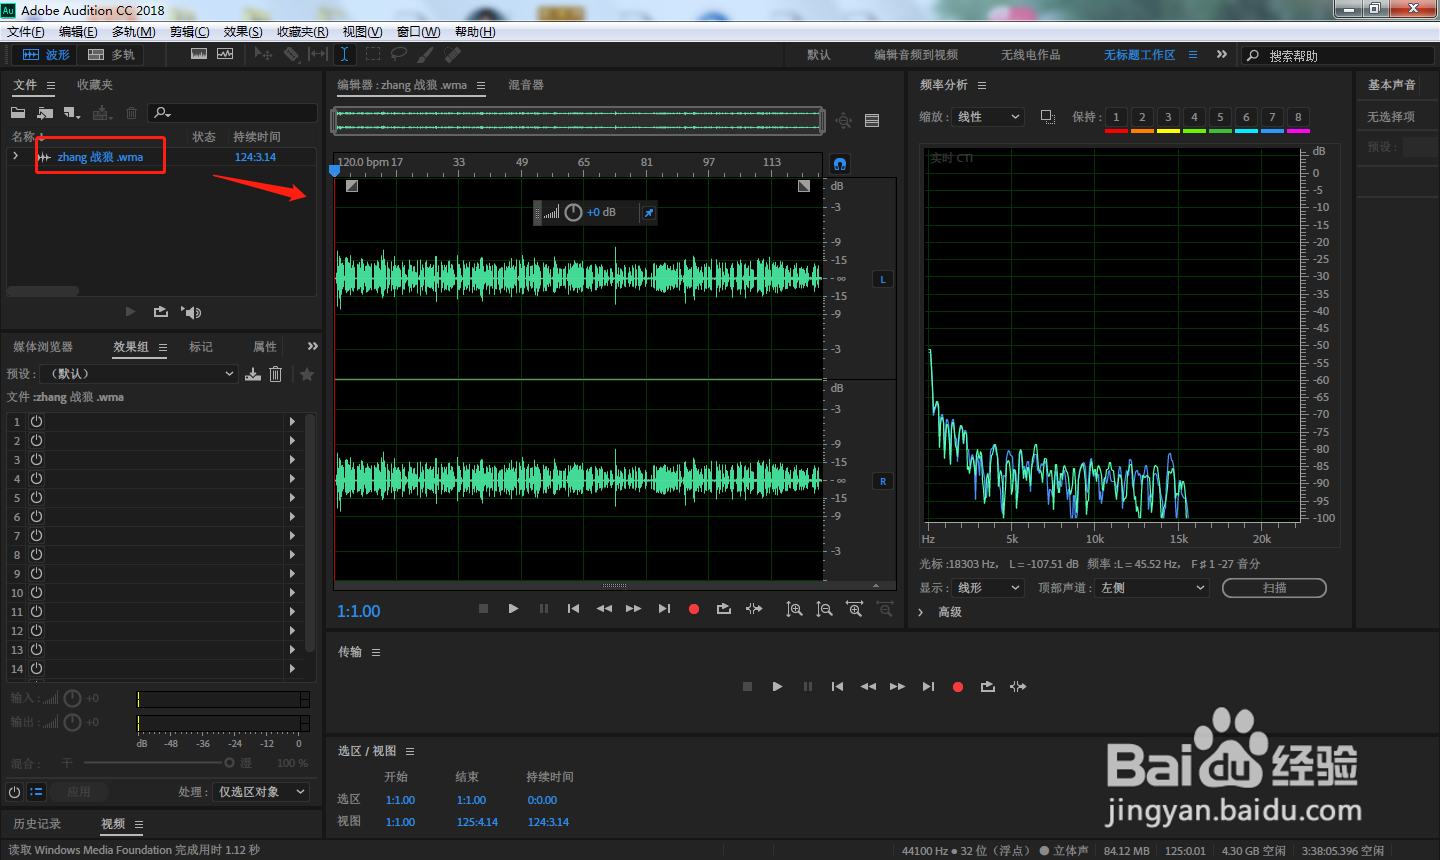Switch to the 属性 (Properties) tab

pyautogui.click(x=265, y=347)
